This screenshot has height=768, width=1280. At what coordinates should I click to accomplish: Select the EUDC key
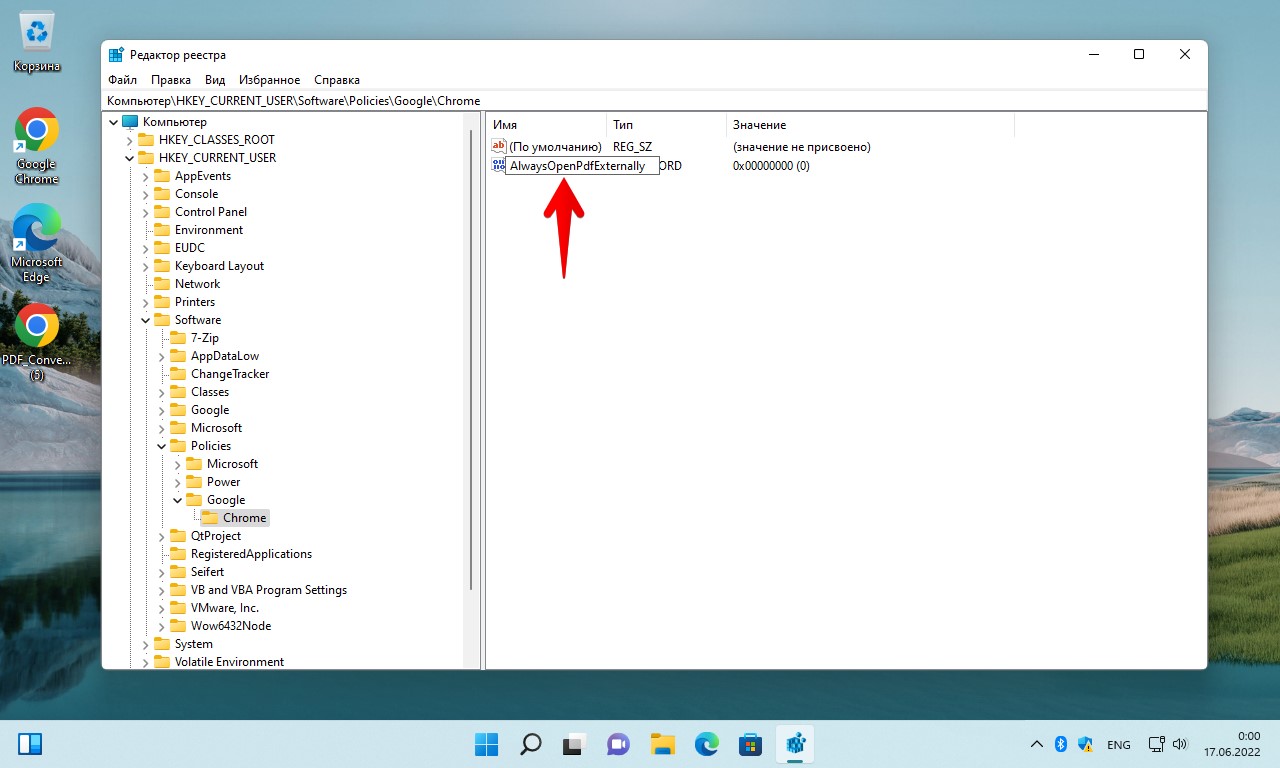tap(189, 248)
